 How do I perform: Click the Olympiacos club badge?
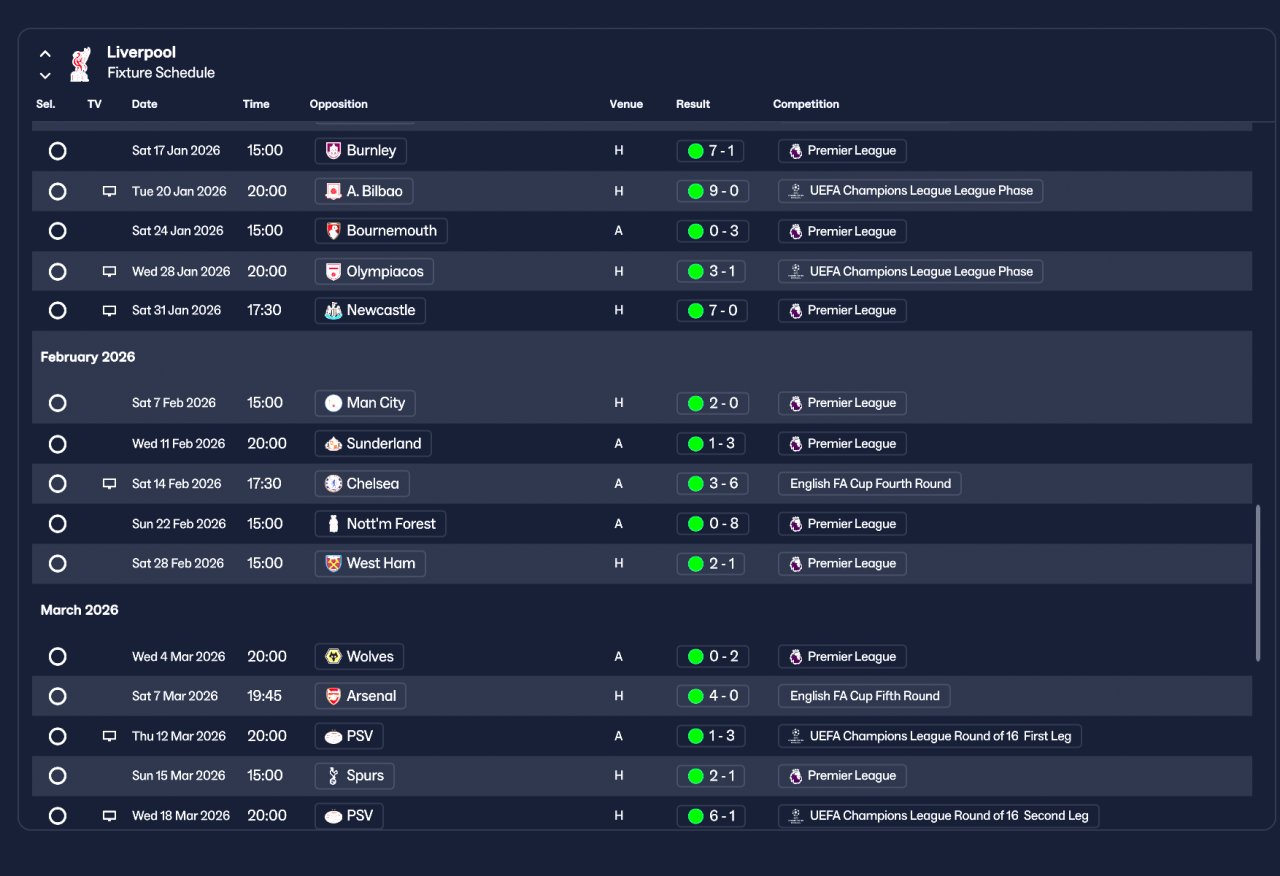click(333, 271)
